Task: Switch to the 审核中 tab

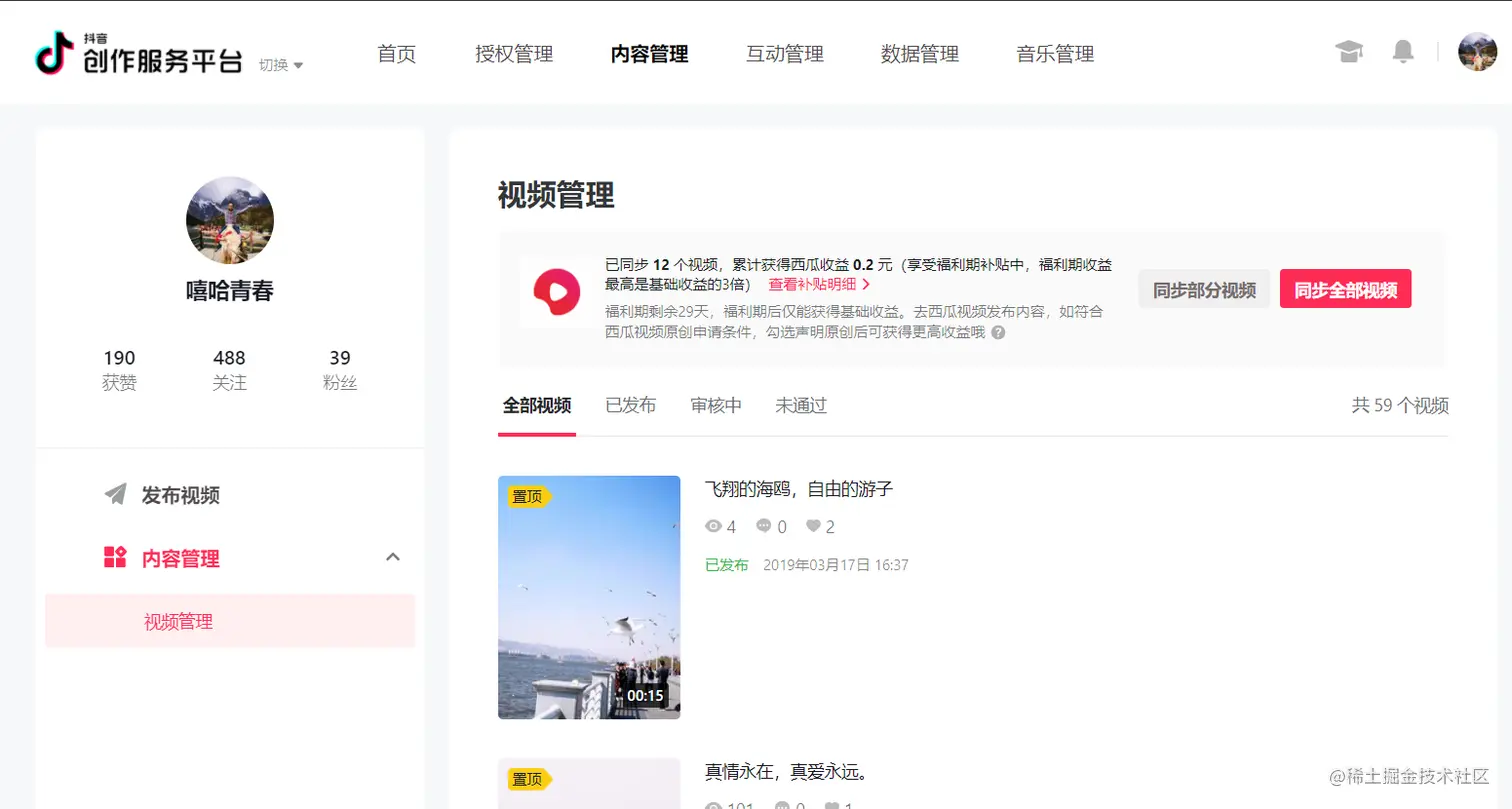Action: 716,406
